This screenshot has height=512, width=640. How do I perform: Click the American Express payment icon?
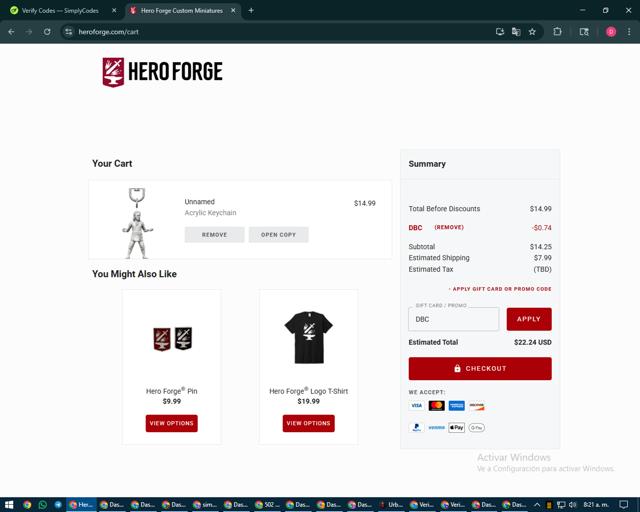point(456,405)
